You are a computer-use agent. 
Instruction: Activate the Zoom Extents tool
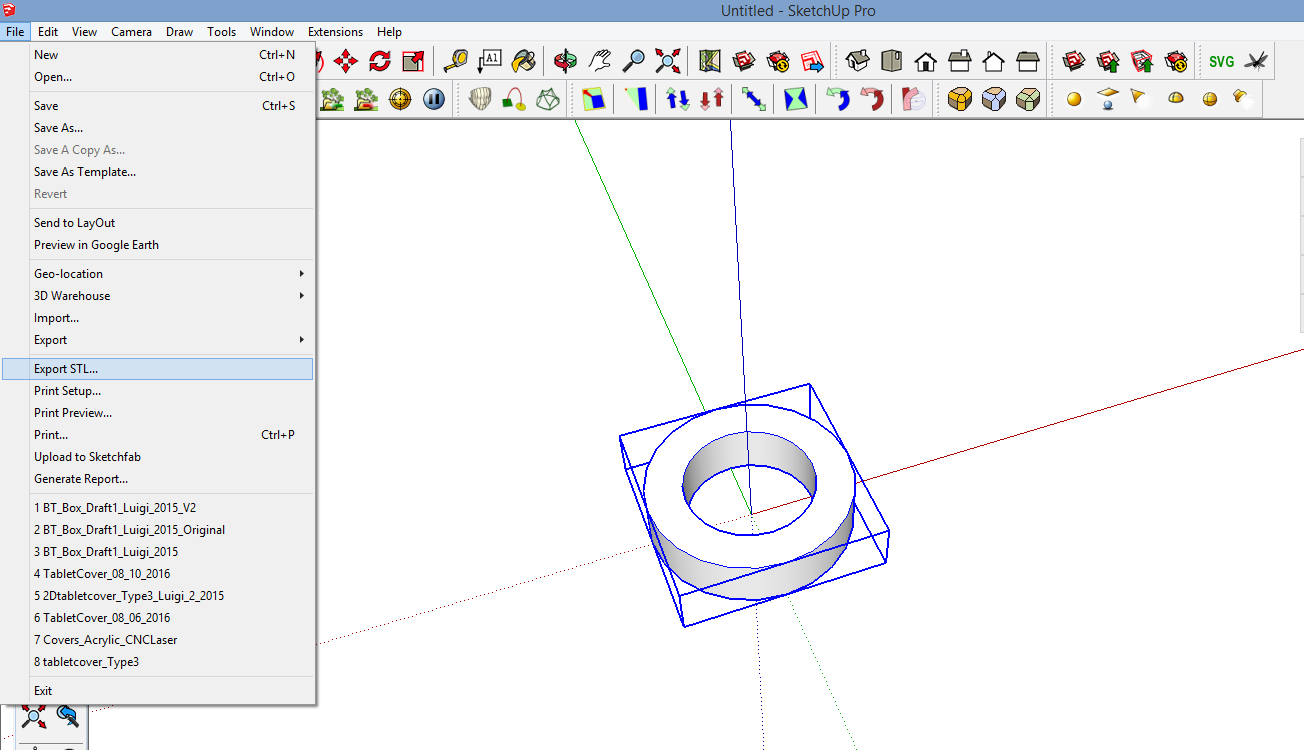tap(666, 61)
